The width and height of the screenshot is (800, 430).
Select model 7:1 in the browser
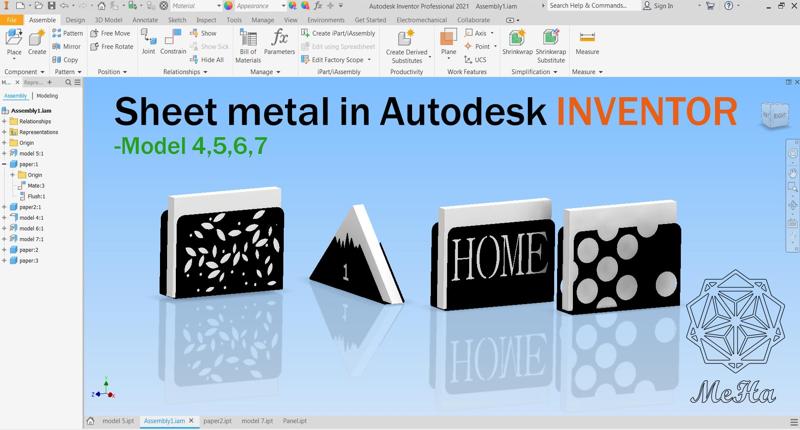coord(27,239)
